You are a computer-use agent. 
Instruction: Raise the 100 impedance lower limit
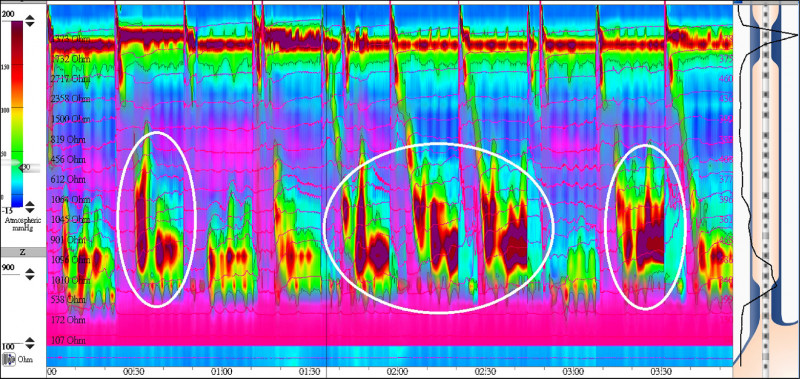pyautogui.click(x=30, y=340)
